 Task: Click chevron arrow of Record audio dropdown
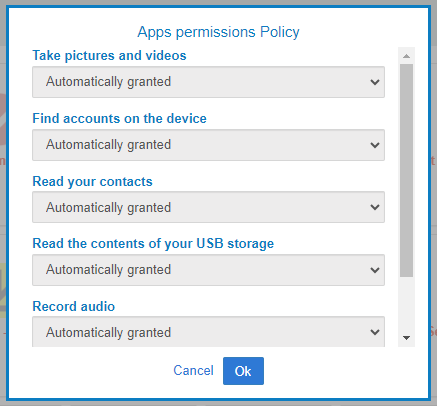point(375,332)
